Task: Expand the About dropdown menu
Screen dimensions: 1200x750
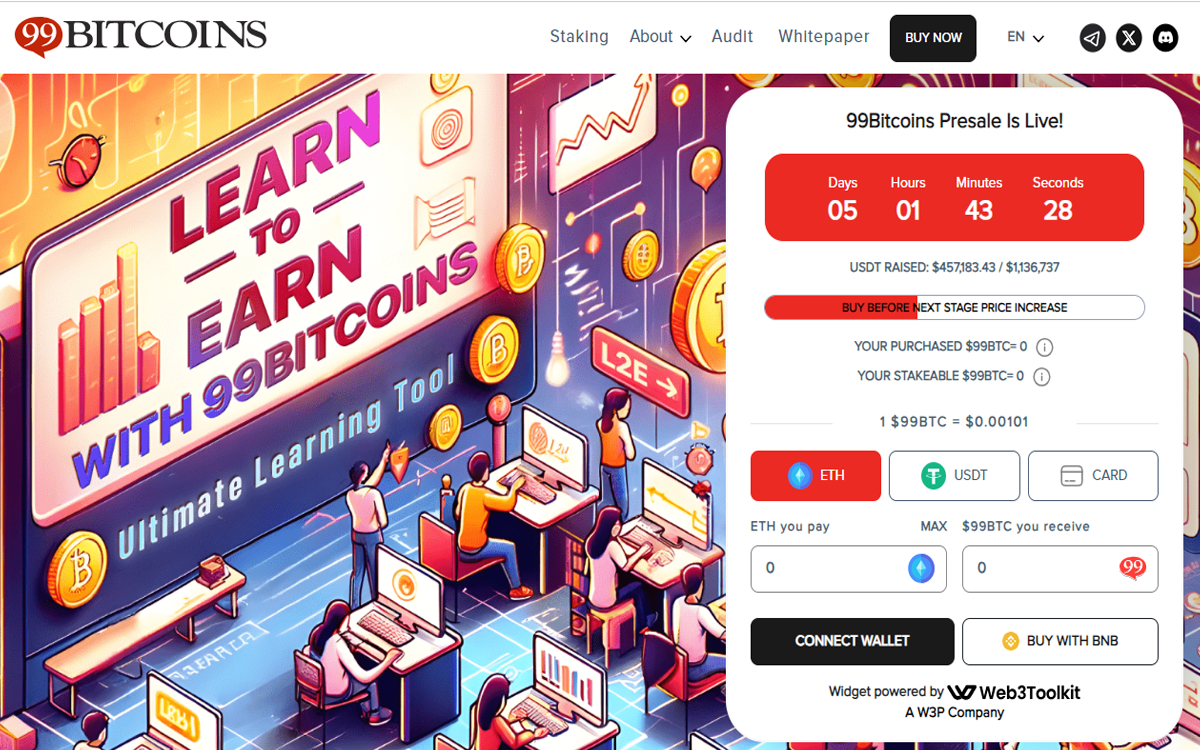Action: point(660,37)
